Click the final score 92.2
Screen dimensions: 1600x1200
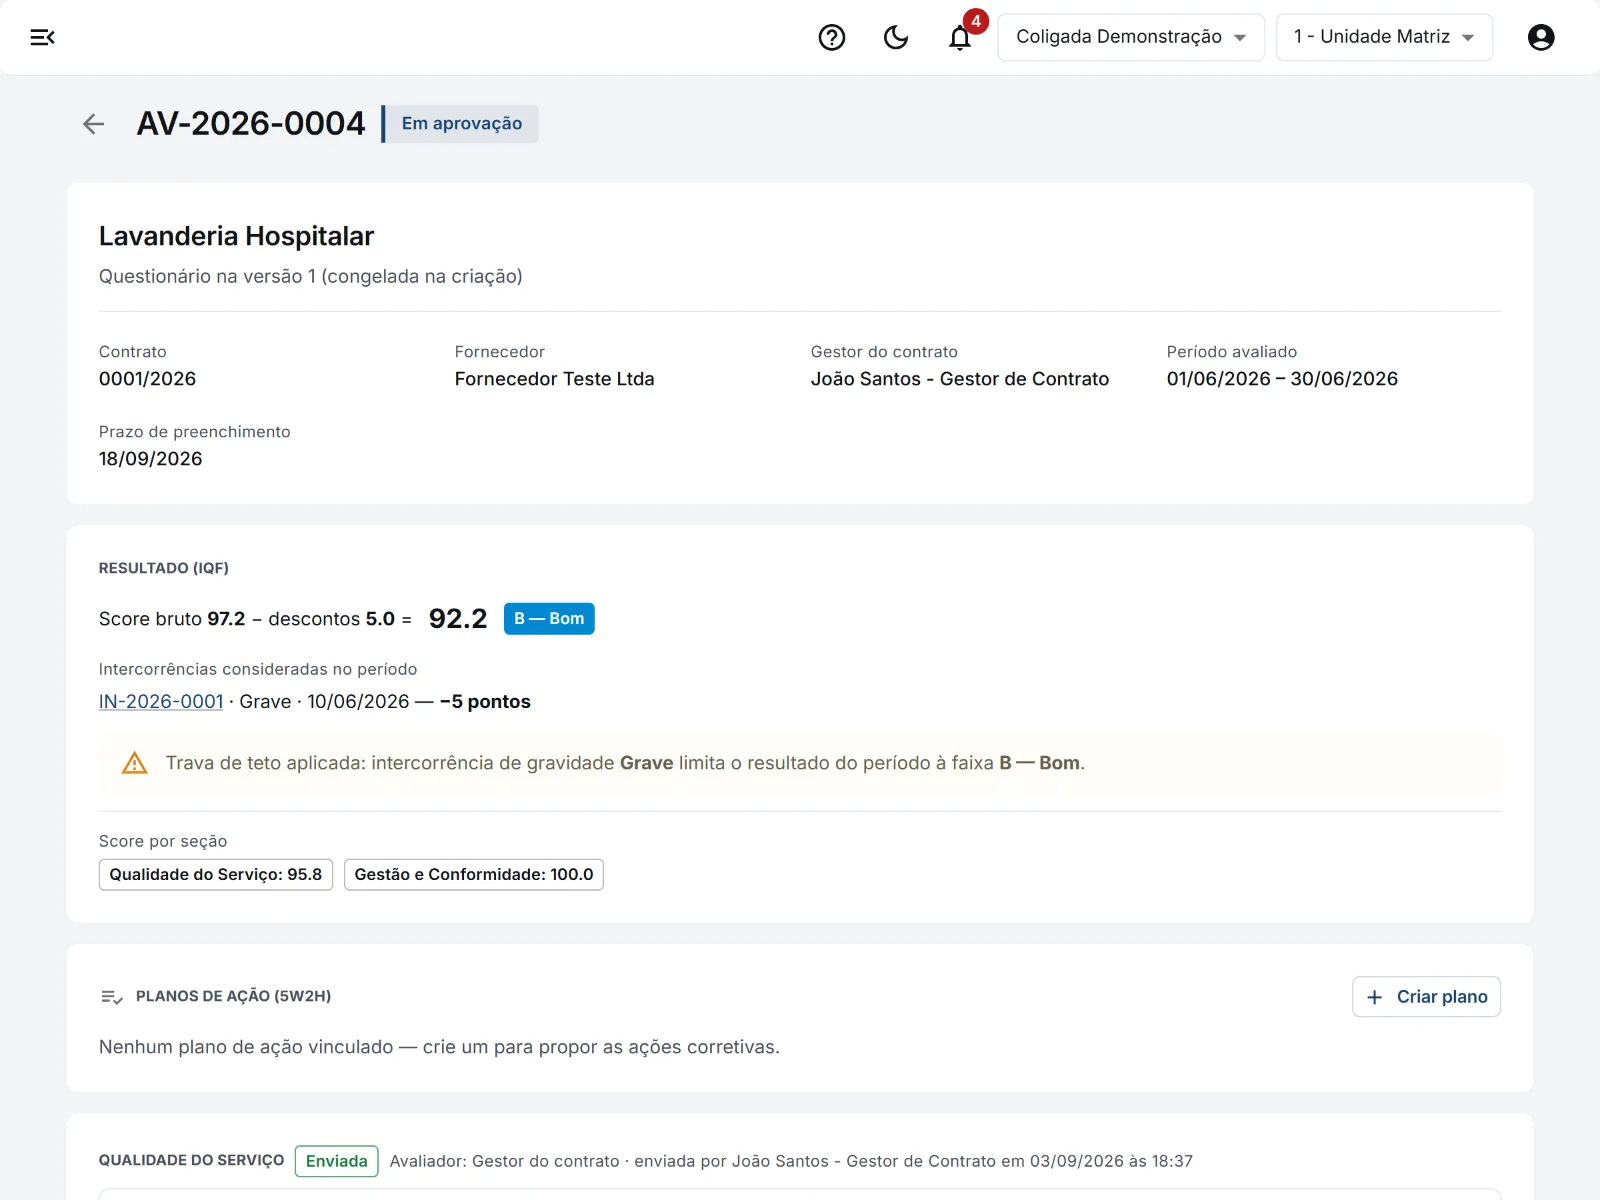click(x=458, y=619)
